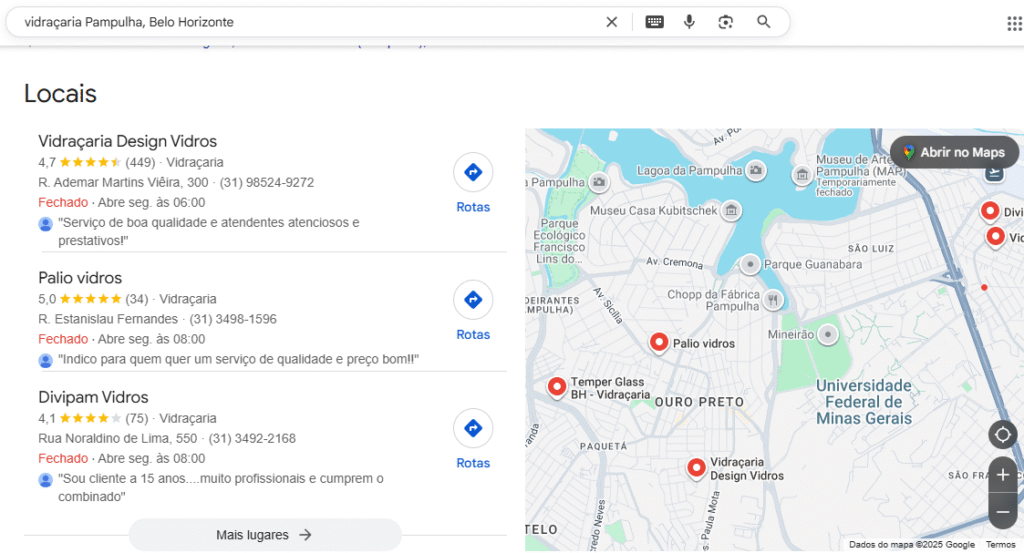The image size is (1024, 553).
Task: Click the Termos link on the map
Action: [x=1000, y=544]
